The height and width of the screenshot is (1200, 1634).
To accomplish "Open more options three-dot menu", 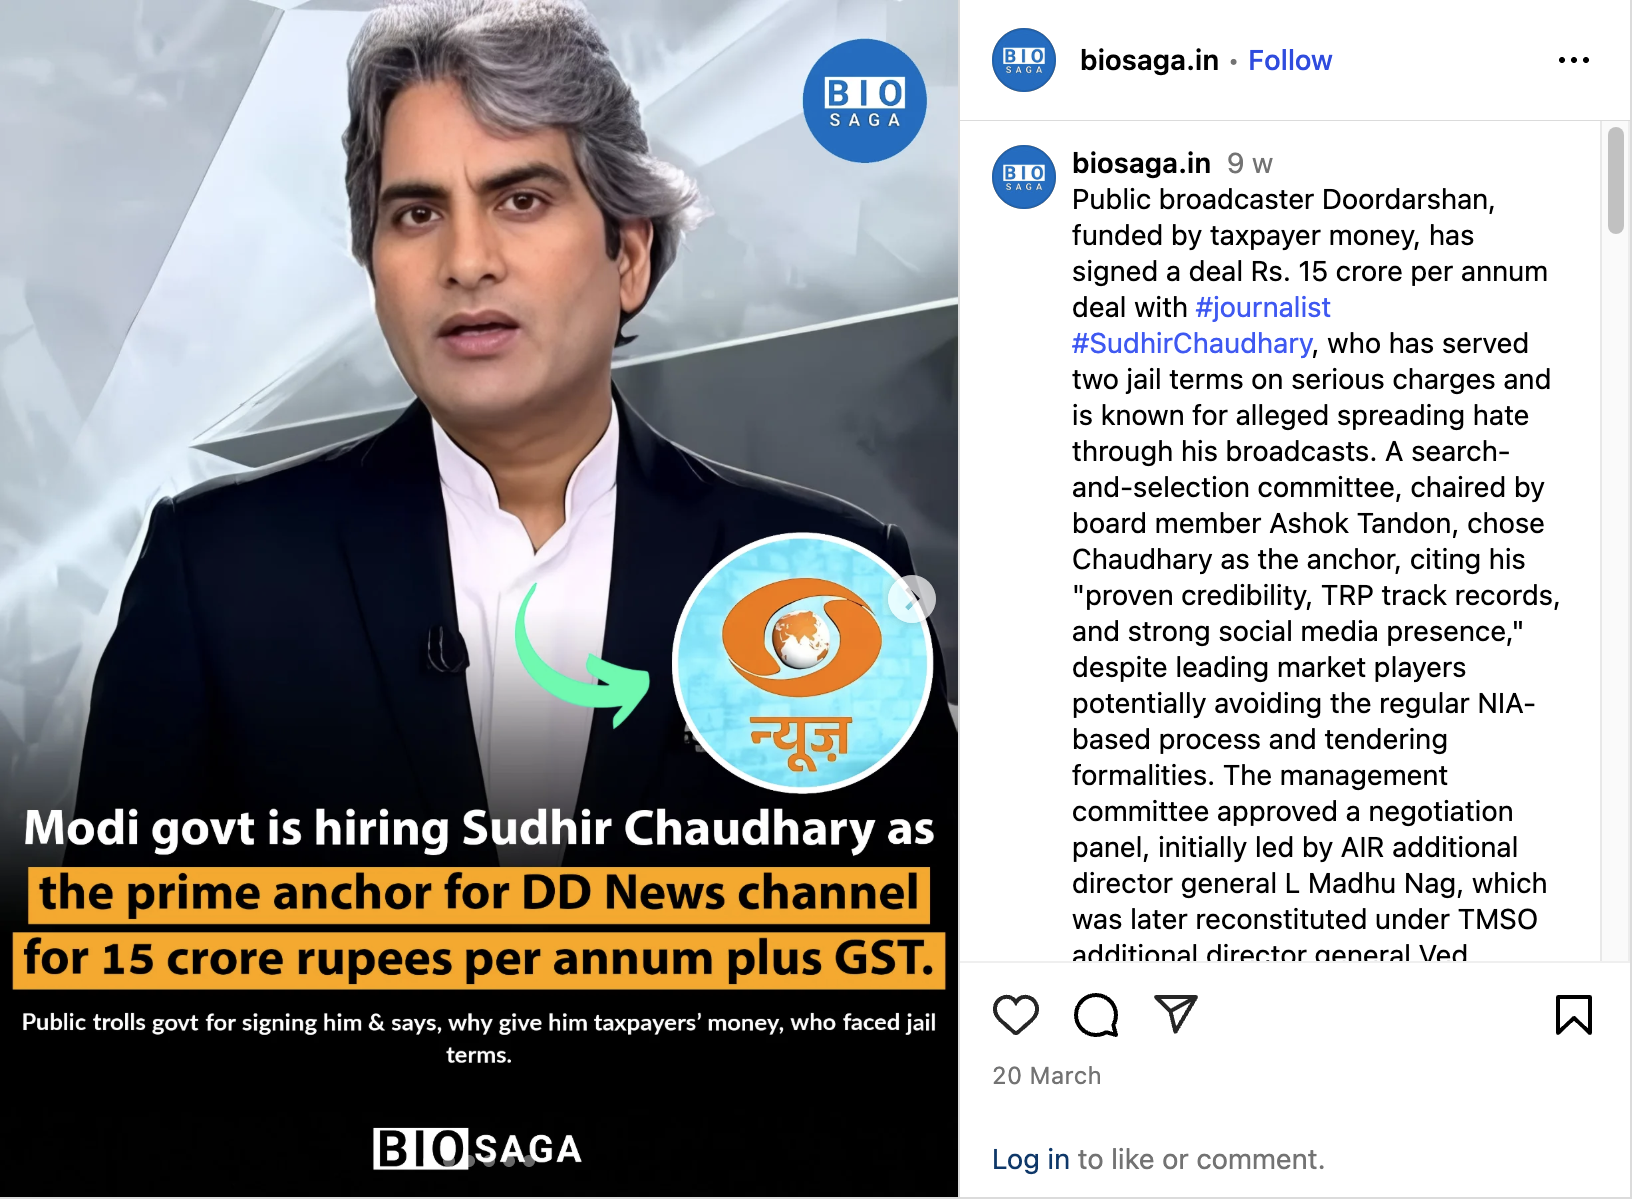I will click(x=1574, y=60).
